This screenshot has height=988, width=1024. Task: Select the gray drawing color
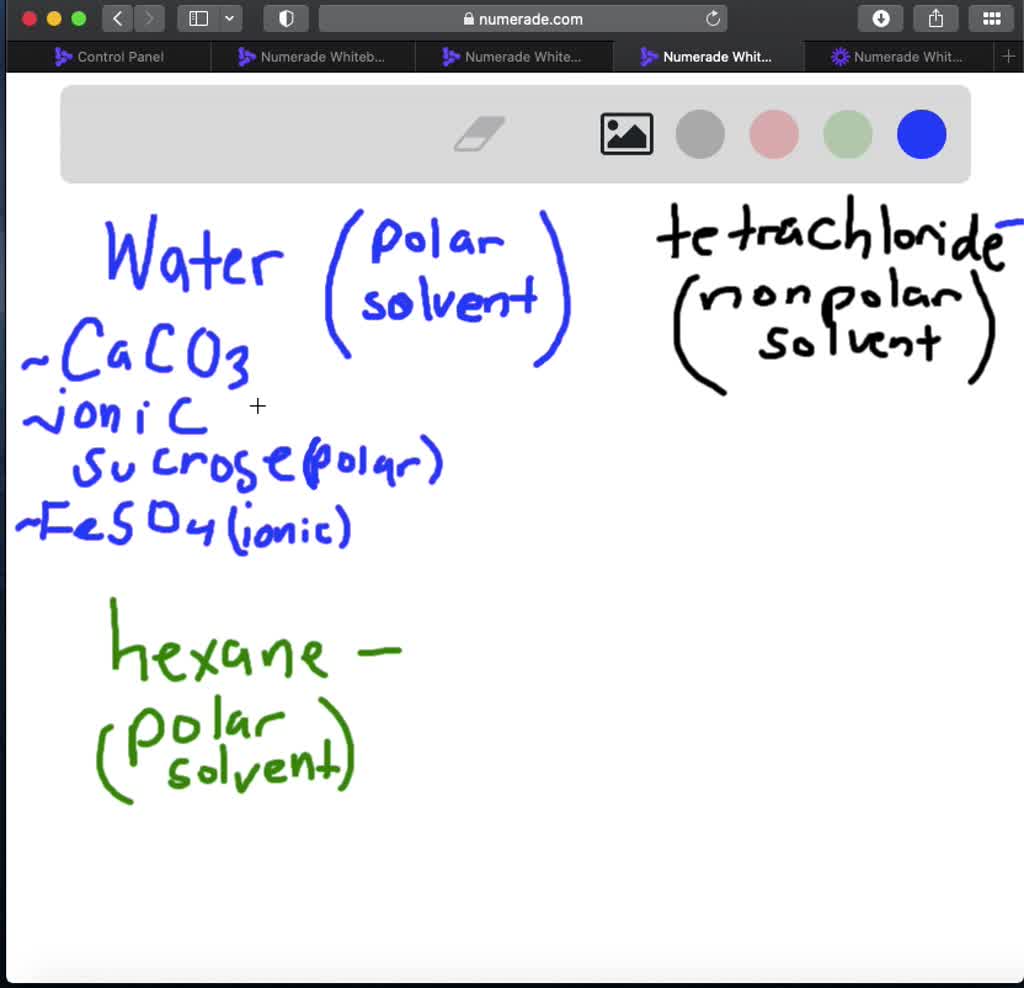coord(699,134)
